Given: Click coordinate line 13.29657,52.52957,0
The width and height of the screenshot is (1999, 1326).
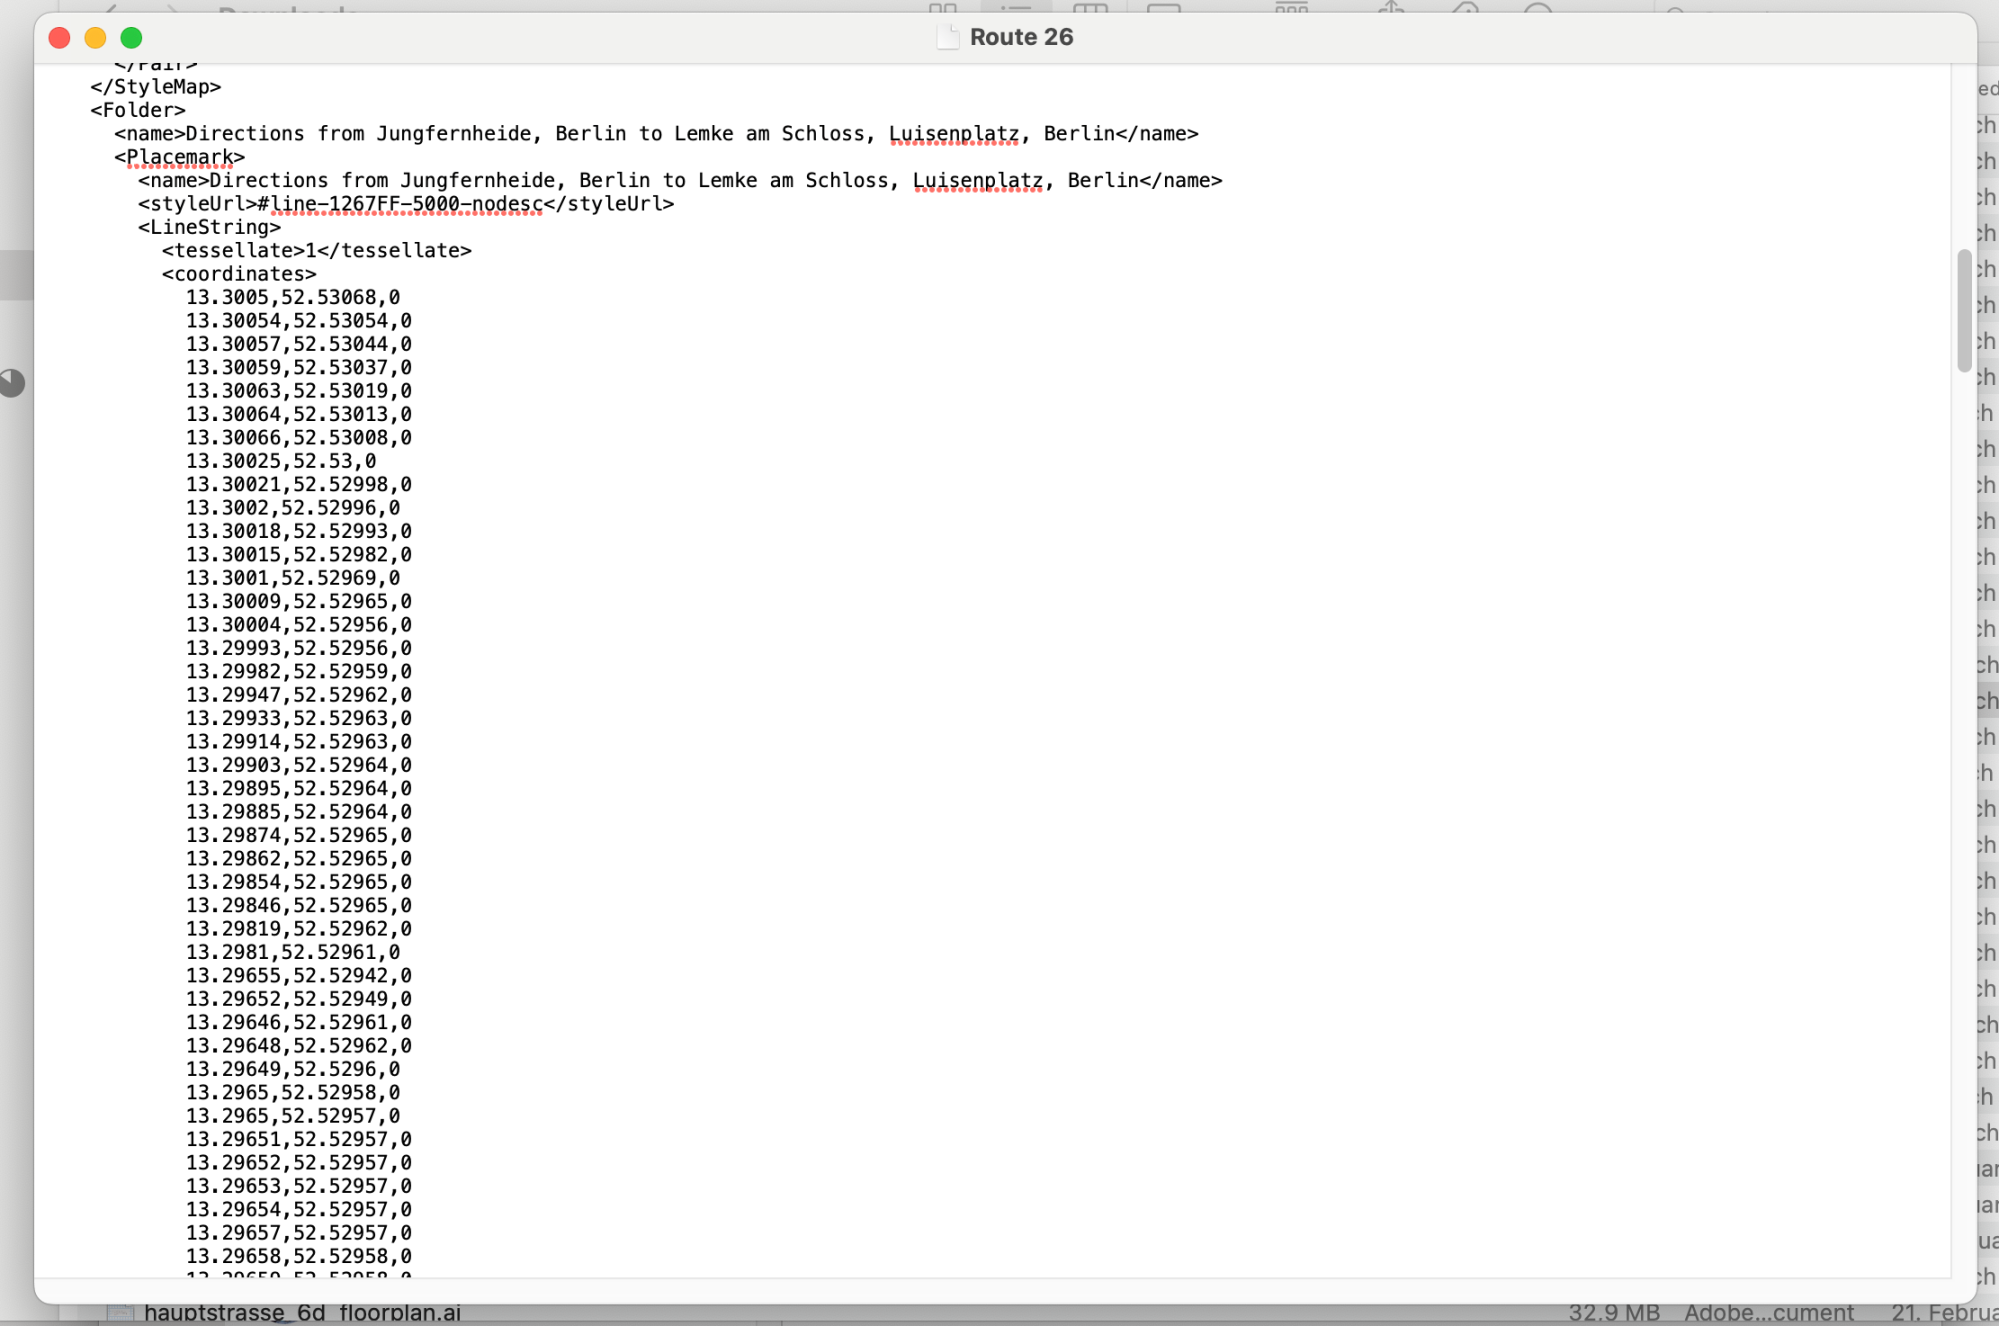Looking at the screenshot, I should pos(299,1234).
